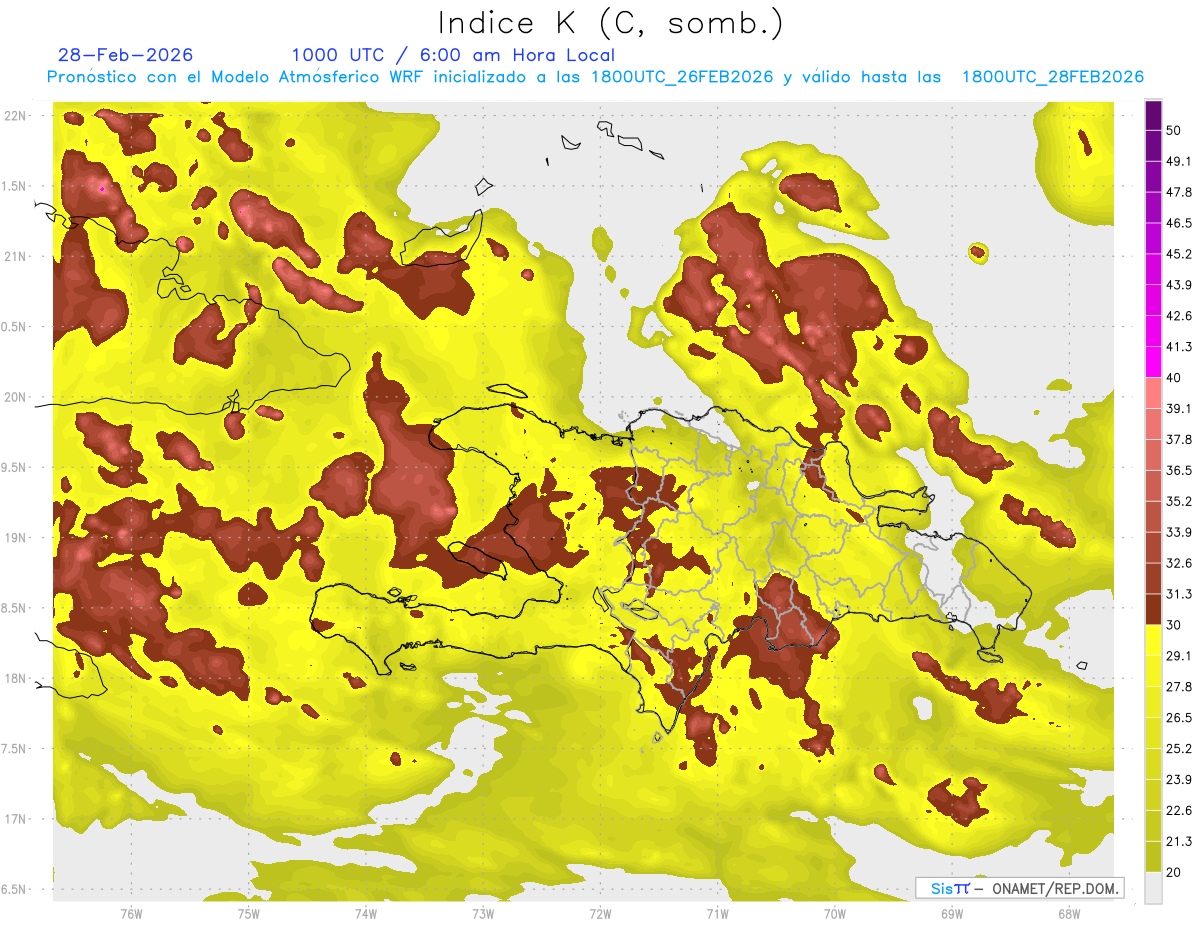Image resolution: width=1200 pixels, height=927 pixels.
Task: Click the colorbar value "32.6"
Action: pyautogui.click(x=1179, y=563)
